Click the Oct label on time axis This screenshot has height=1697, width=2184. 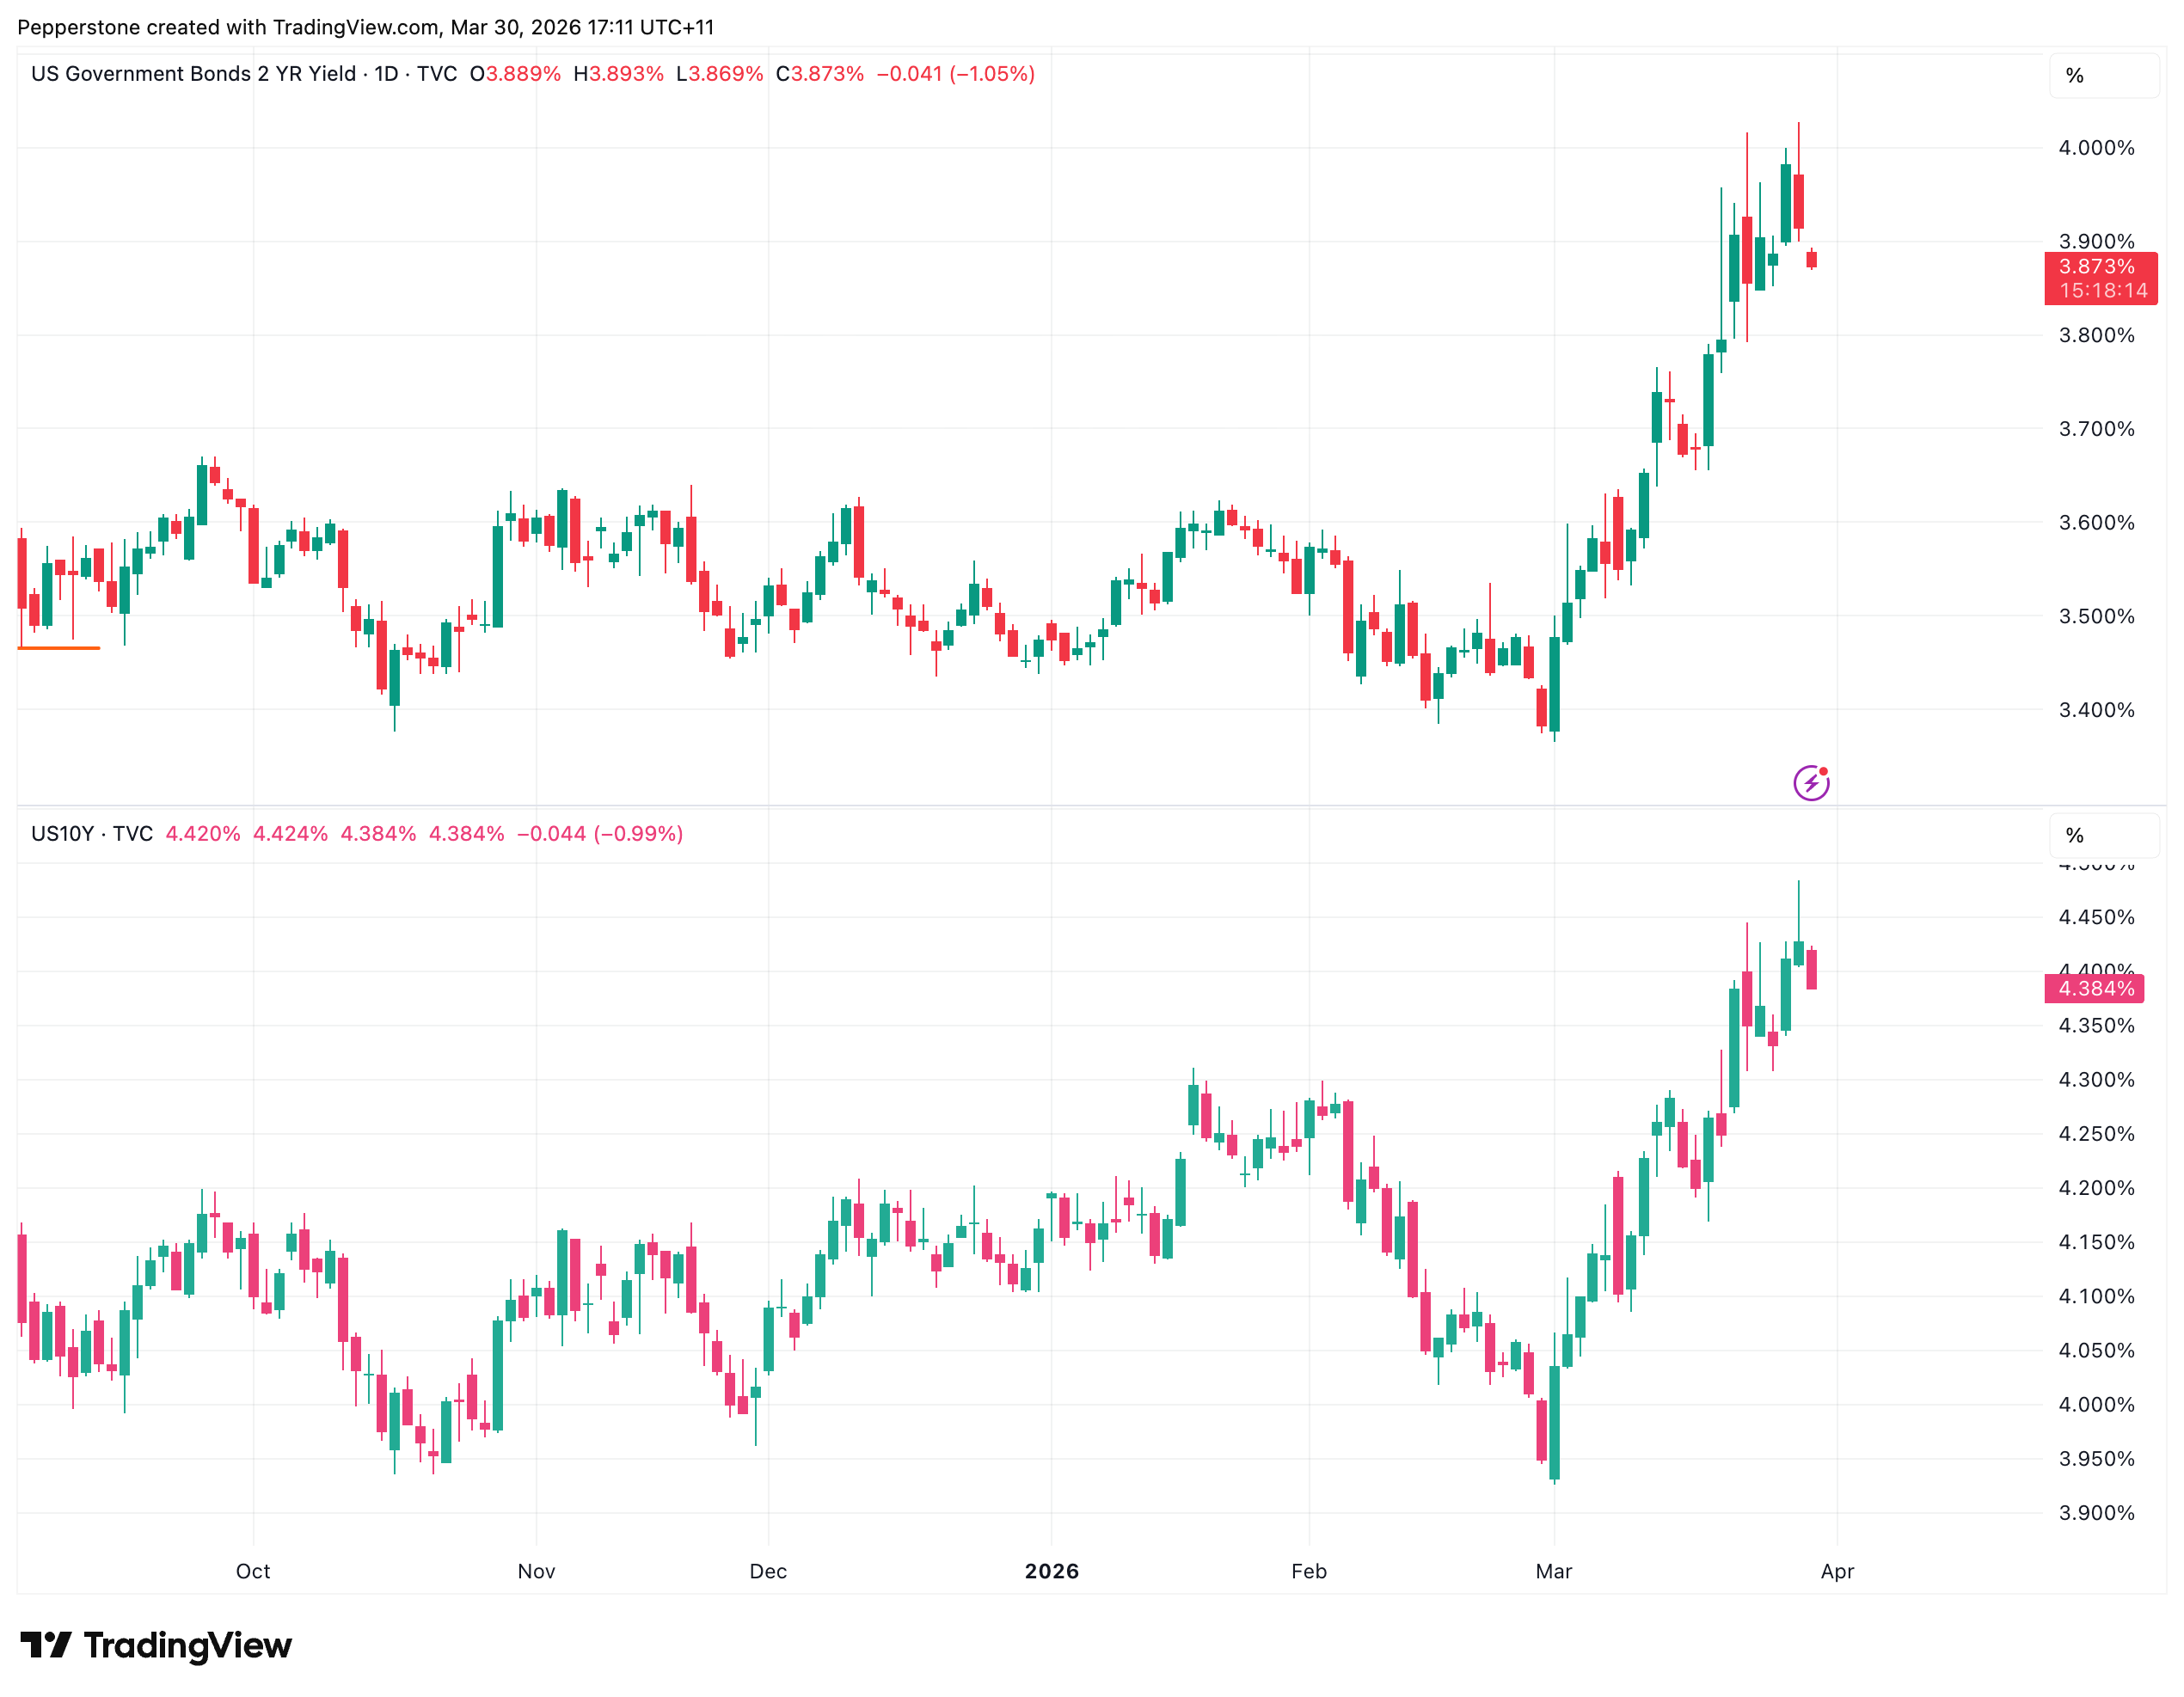253,1571
